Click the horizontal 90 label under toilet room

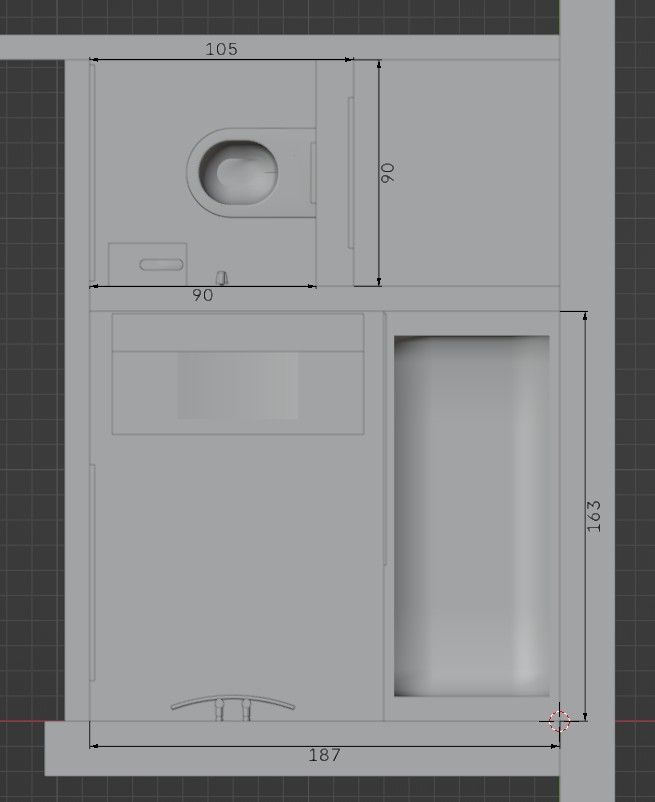pos(203,295)
